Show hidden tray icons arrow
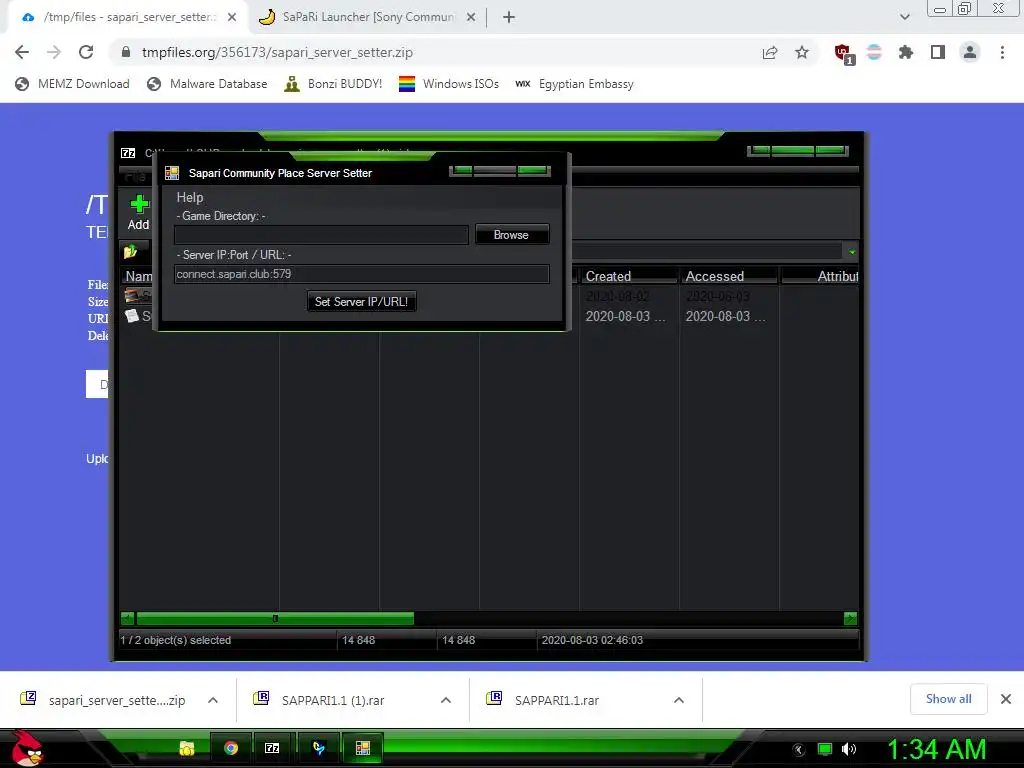 (798, 750)
